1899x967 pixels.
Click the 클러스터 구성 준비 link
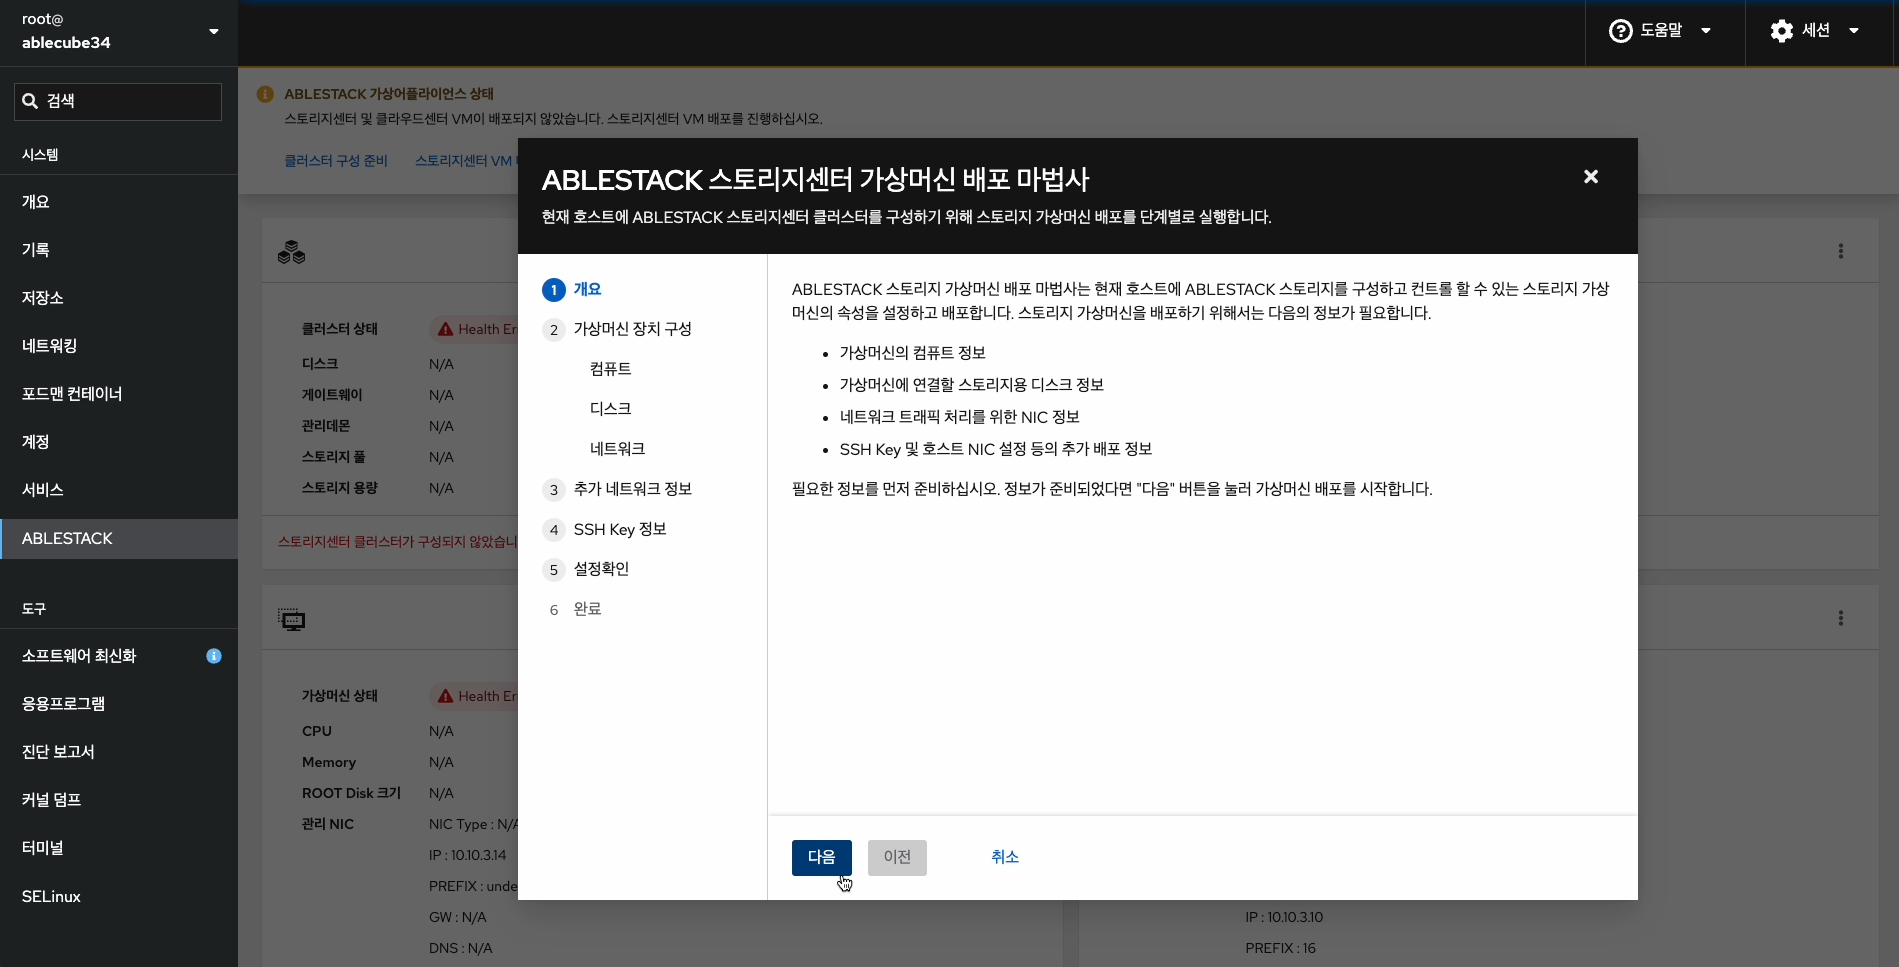[x=335, y=161]
